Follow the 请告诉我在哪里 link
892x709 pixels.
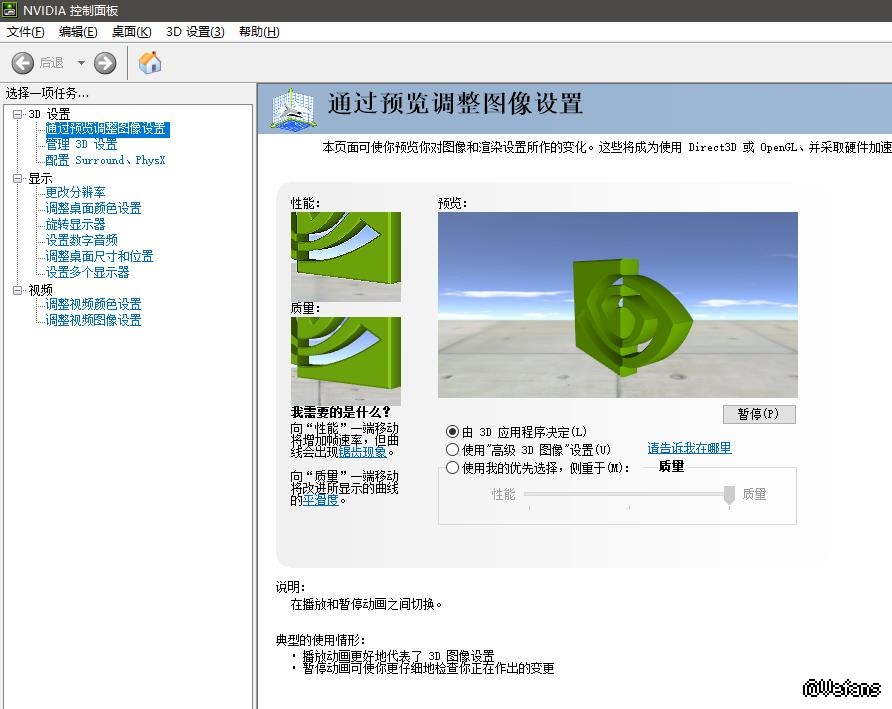(x=689, y=448)
